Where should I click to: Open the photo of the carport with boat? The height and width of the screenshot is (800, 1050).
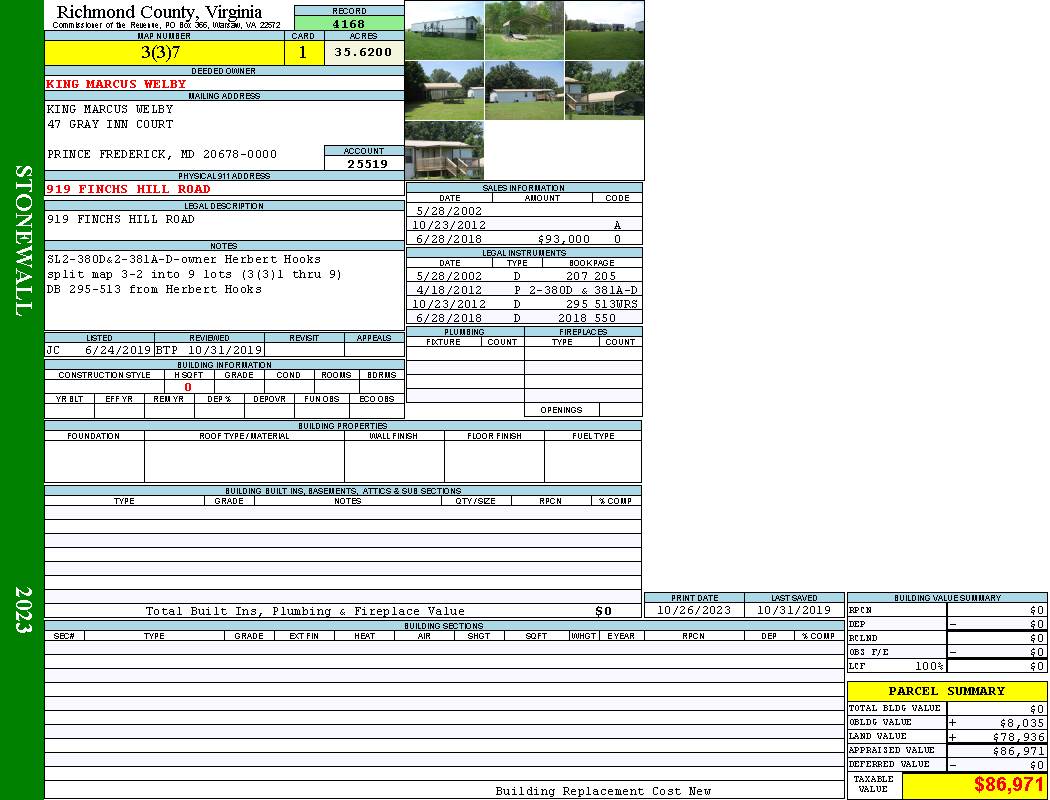pyautogui.click(x=524, y=30)
